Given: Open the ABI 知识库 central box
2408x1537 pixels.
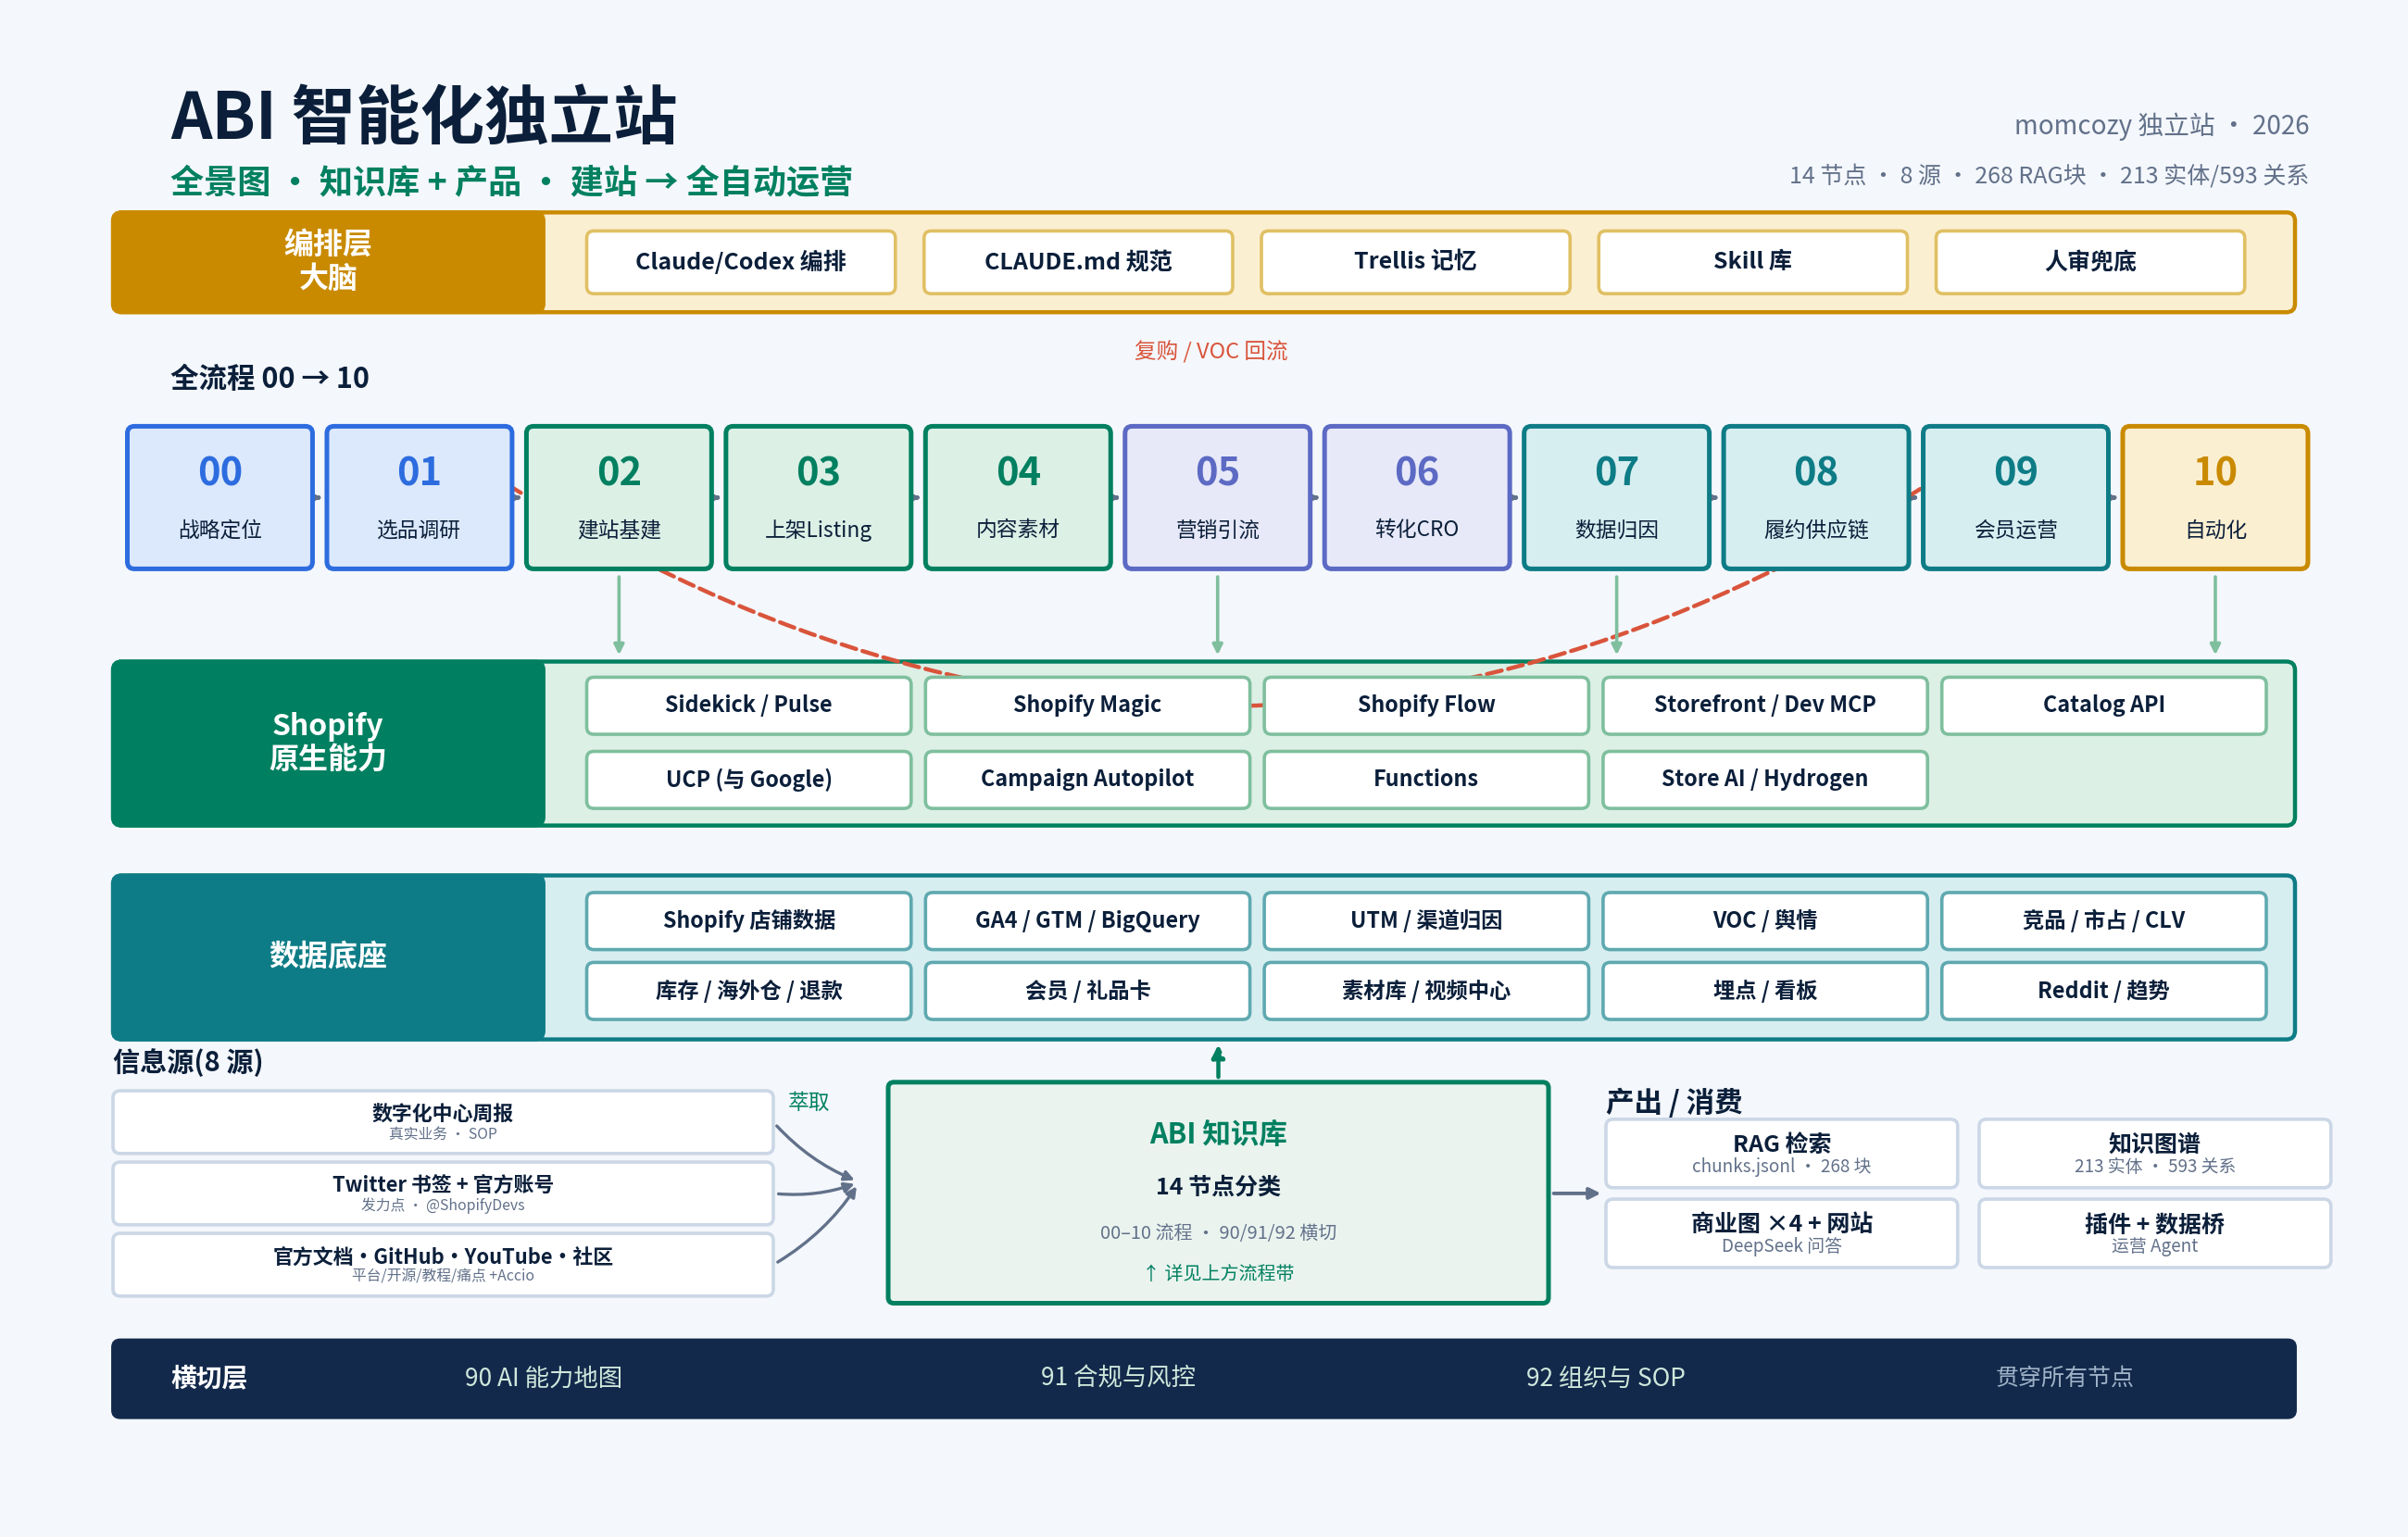Looking at the screenshot, I should [1218, 1193].
